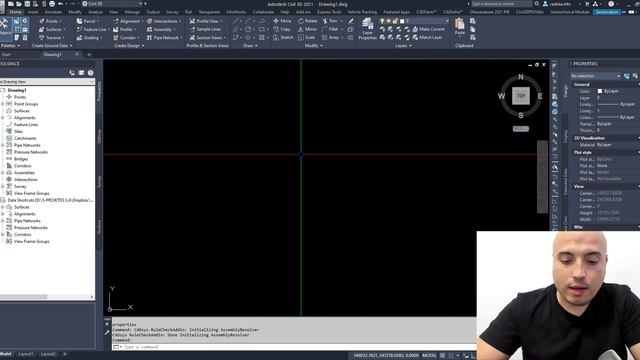Select Corridors under Drawing1 tree

(22, 166)
